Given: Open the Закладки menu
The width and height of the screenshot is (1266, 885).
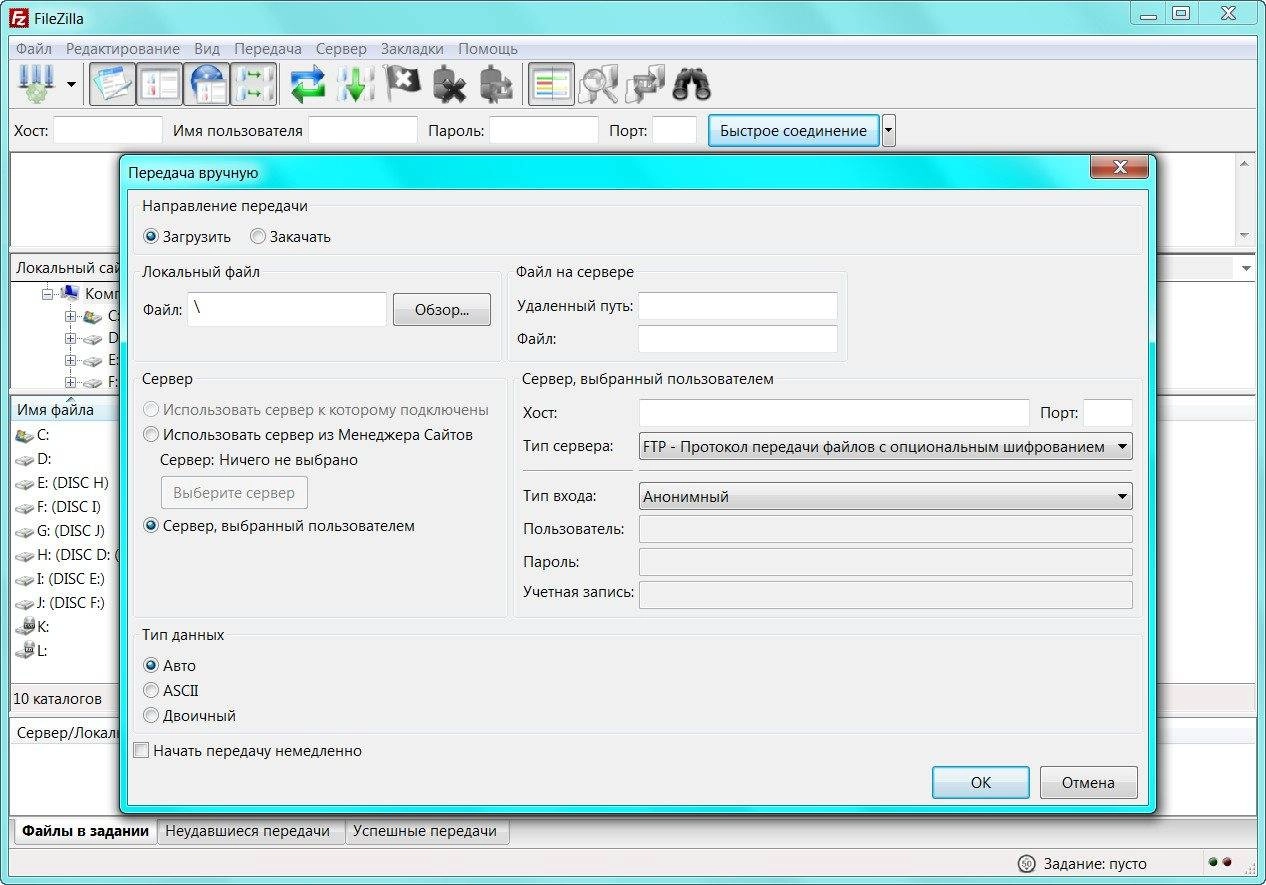Looking at the screenshot, I should coord(412,48).
